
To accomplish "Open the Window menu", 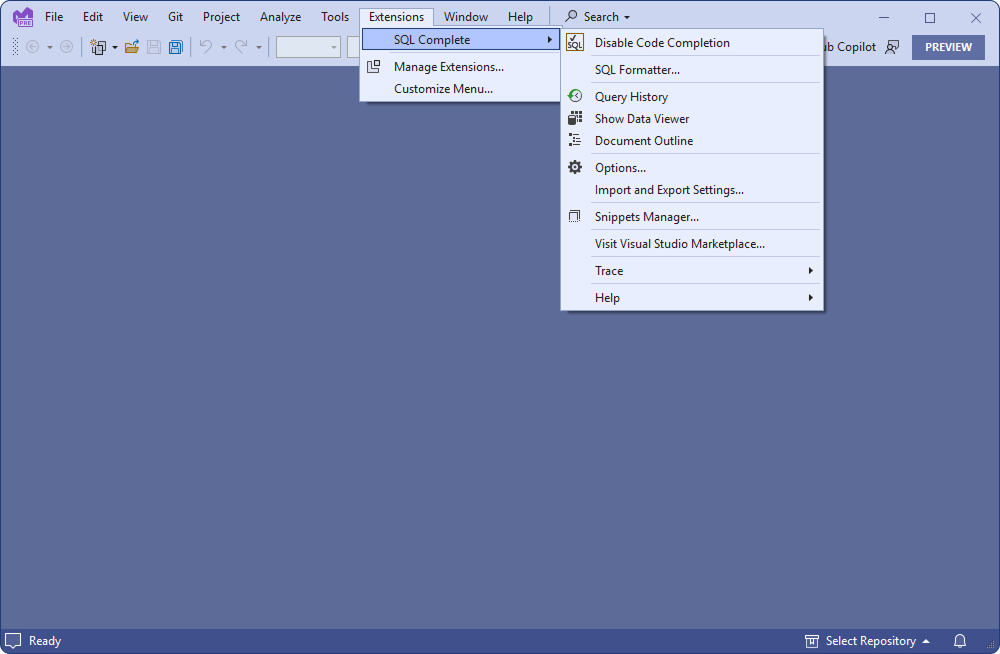I will [466, 17].
